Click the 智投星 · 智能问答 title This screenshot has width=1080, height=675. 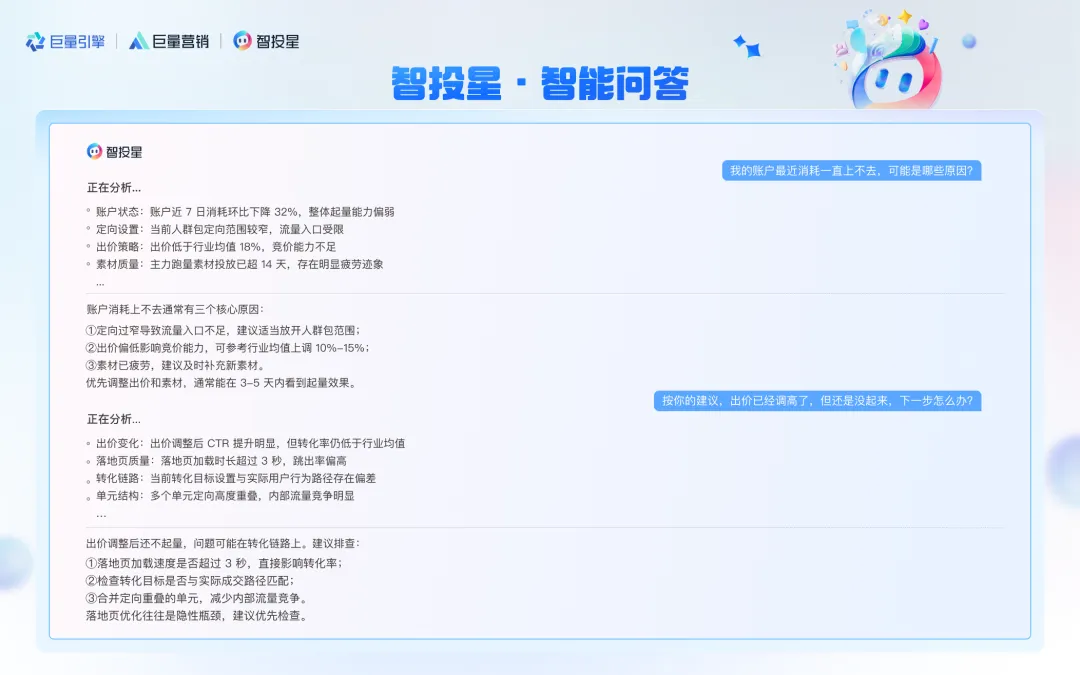pos(540,83)
